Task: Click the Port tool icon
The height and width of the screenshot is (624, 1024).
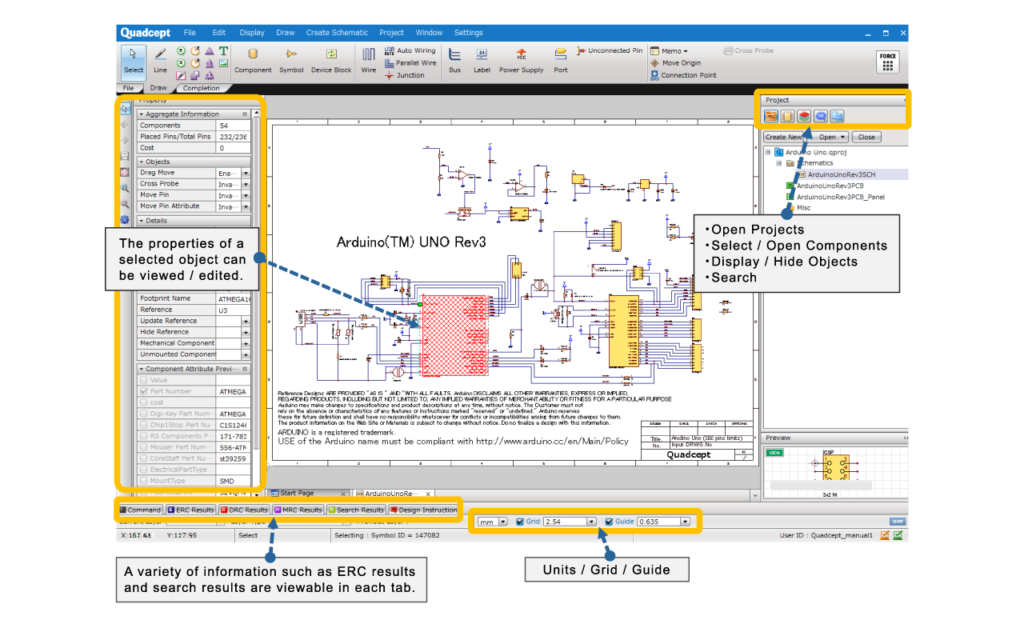Action: tap(561, 58)
